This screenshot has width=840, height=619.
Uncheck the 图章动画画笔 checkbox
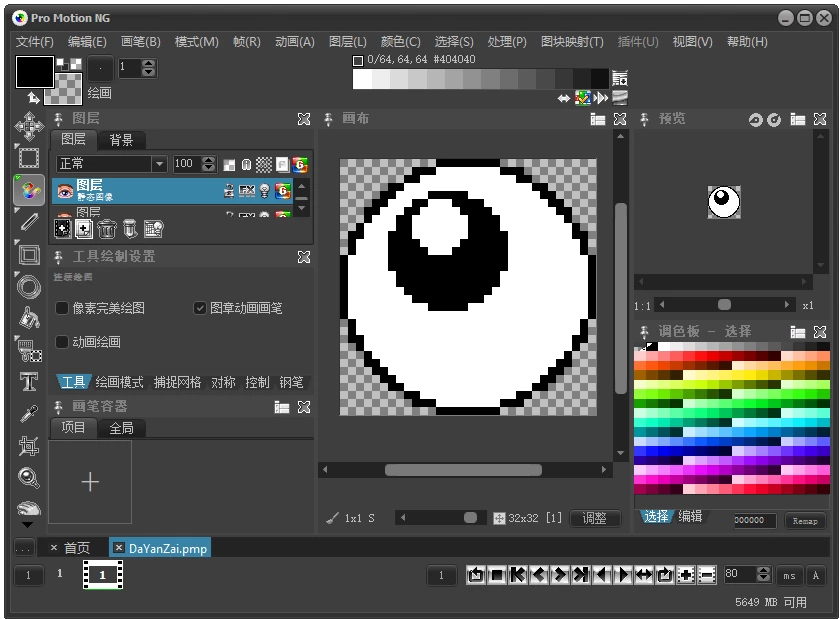pyautogui.click(x=200, y=308)
